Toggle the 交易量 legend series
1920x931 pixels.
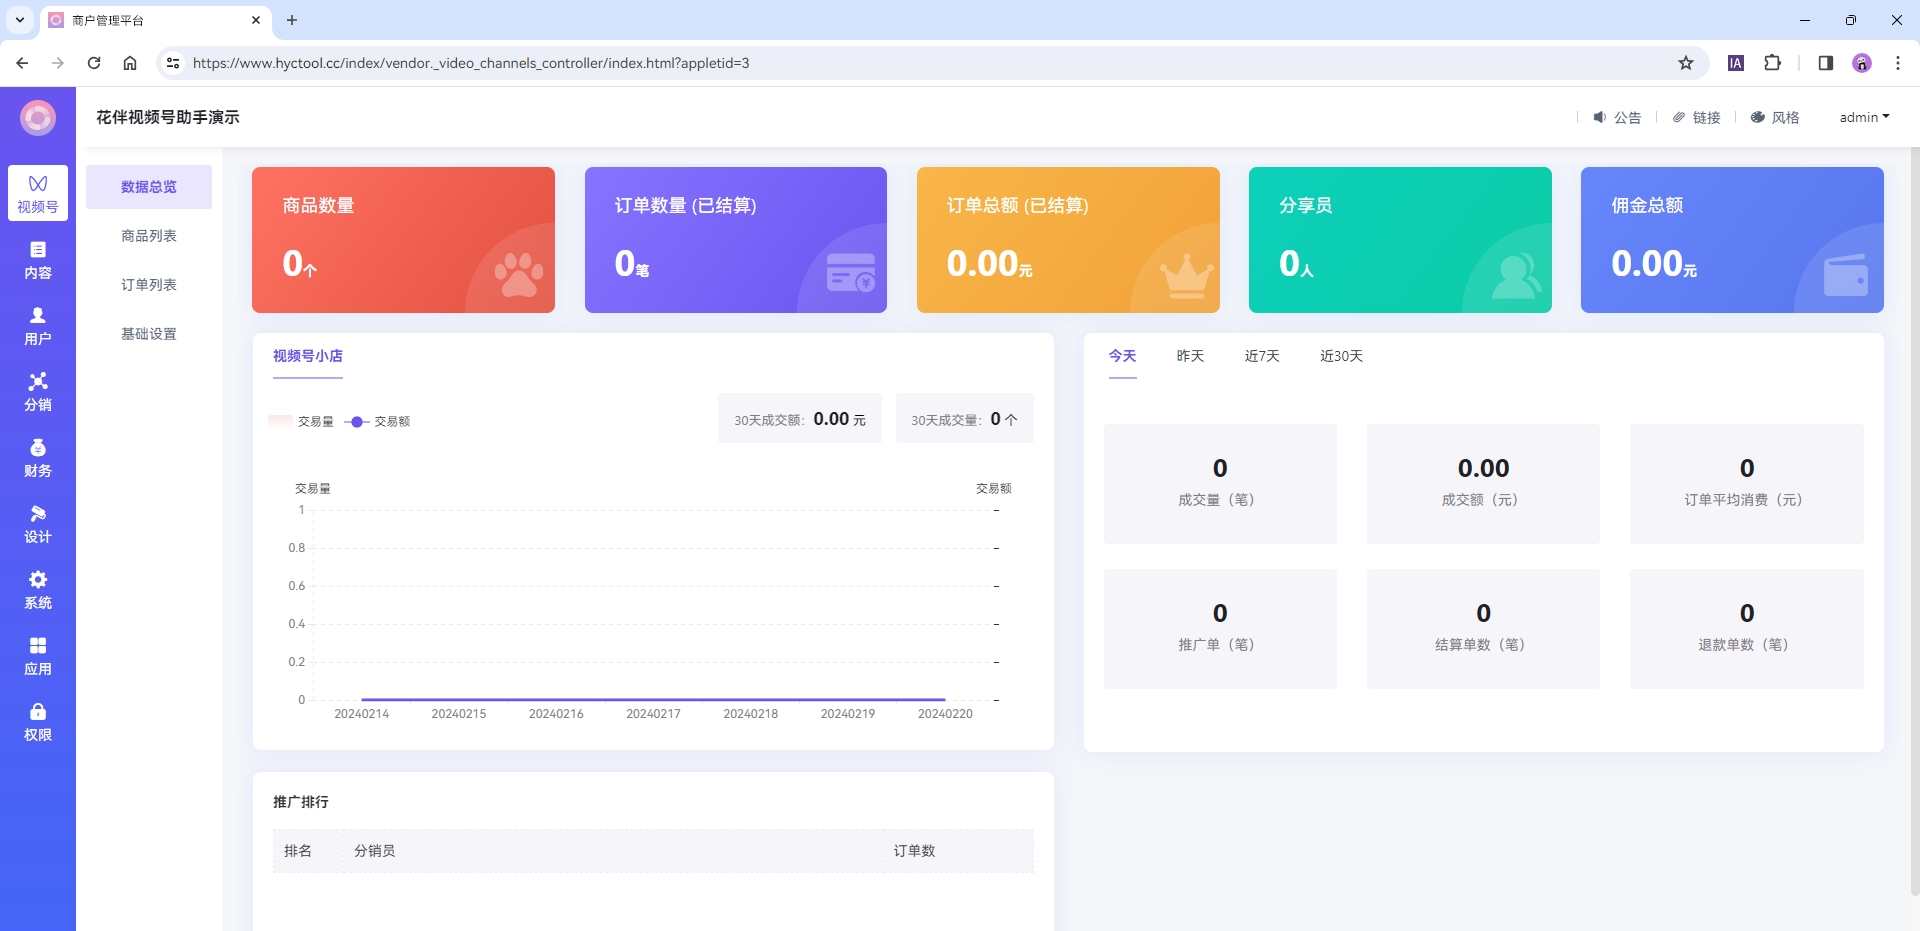click(x=301, y=421)
